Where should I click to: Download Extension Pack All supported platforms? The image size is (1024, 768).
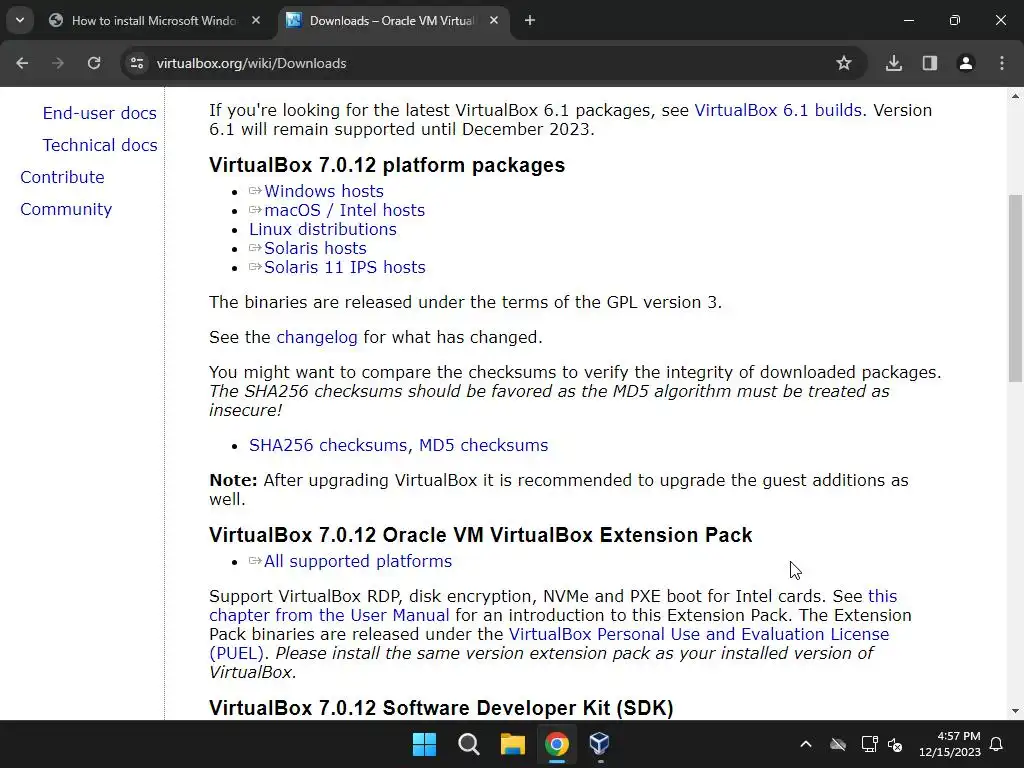357,562
